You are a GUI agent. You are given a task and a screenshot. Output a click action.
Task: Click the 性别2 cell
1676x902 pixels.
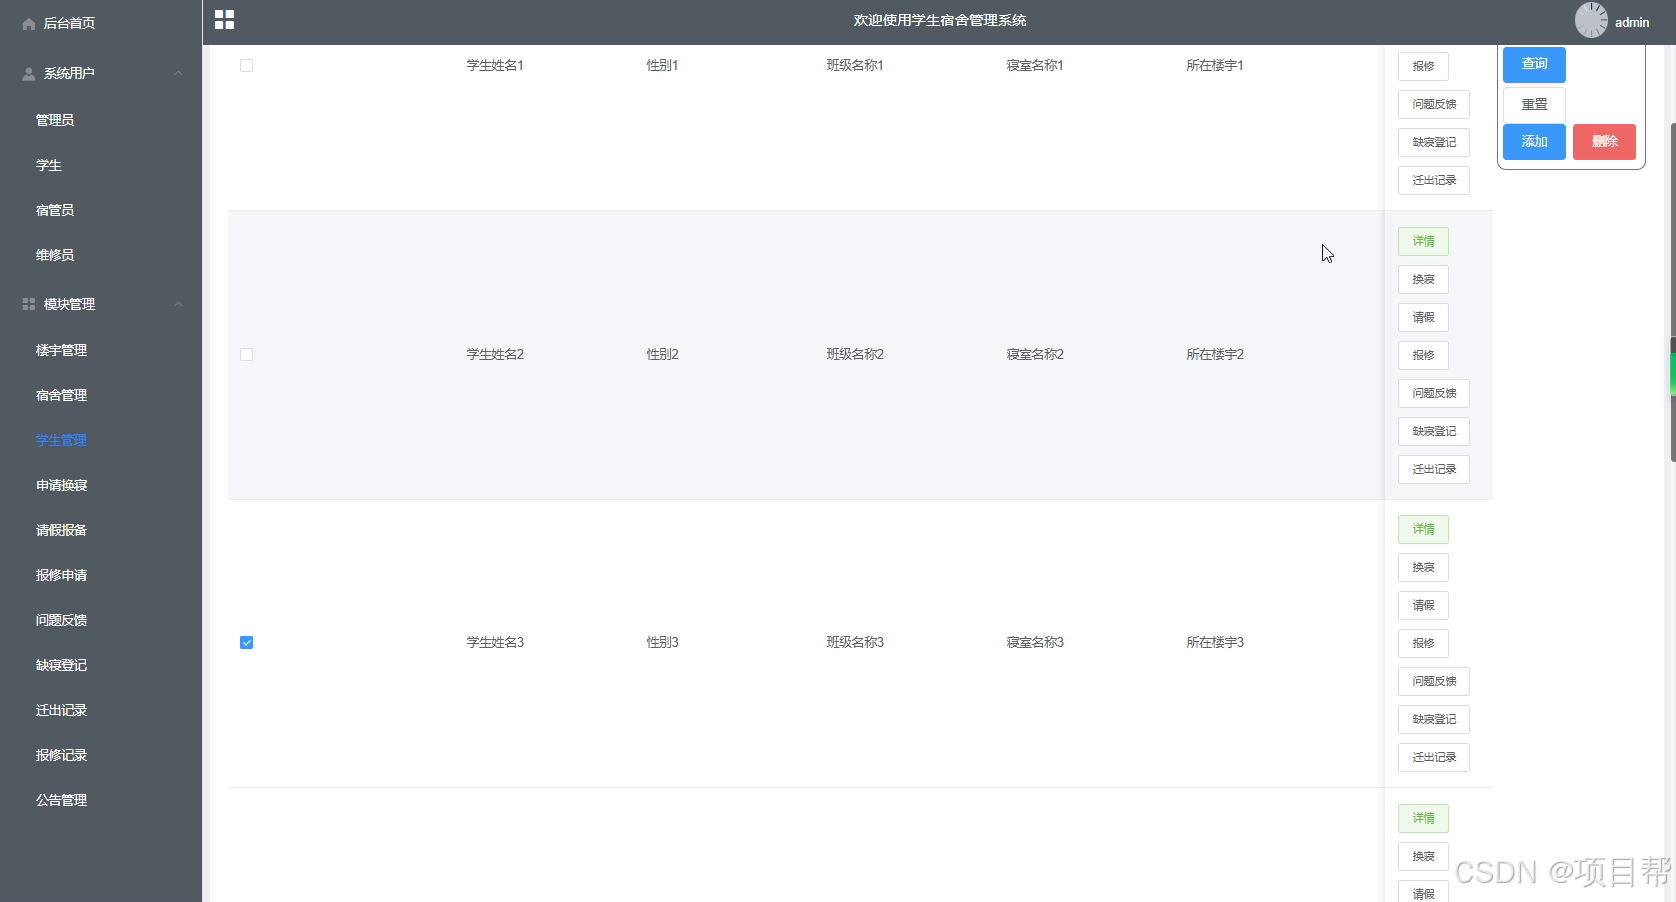pyautogui.click(x=662, y=354)
